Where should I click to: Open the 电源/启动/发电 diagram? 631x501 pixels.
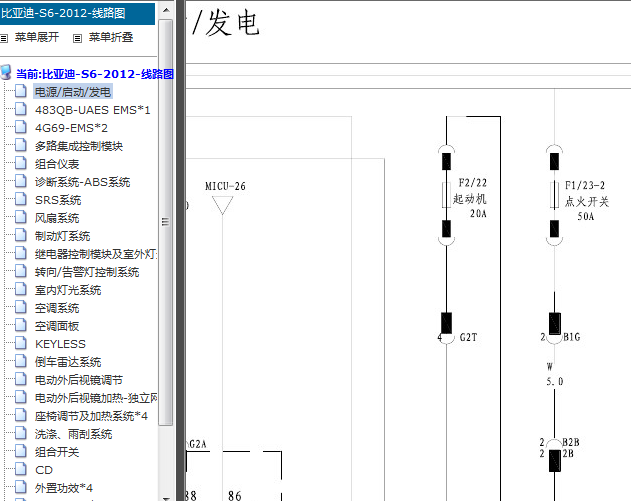pyautogui.click(x=72, y=92)
